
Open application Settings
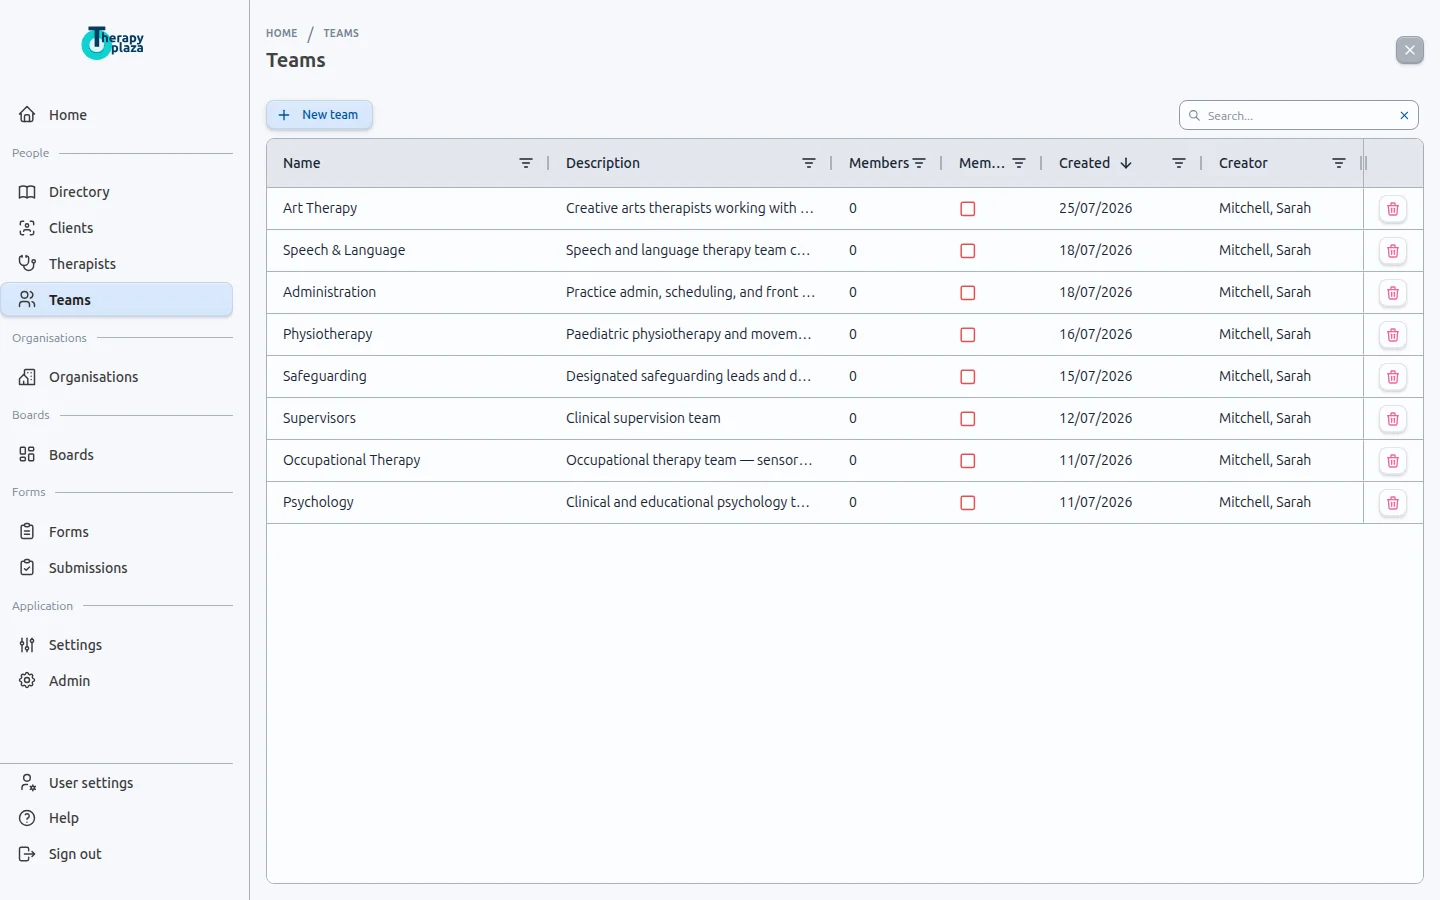tap(117, 645)
